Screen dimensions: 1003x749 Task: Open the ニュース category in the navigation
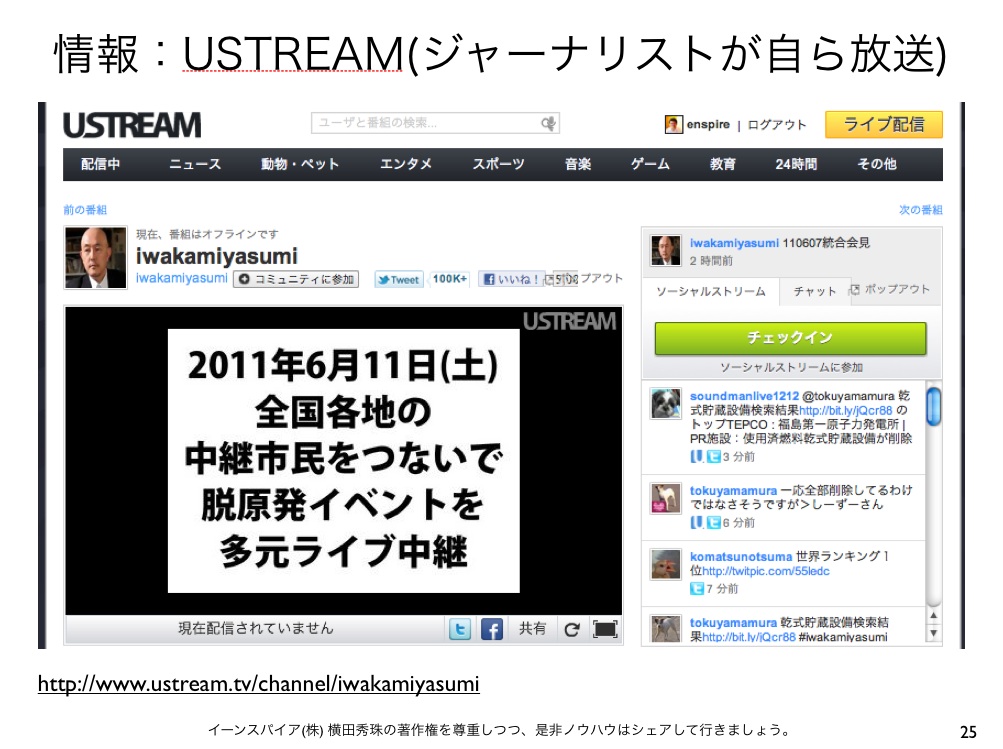point(195,164)
